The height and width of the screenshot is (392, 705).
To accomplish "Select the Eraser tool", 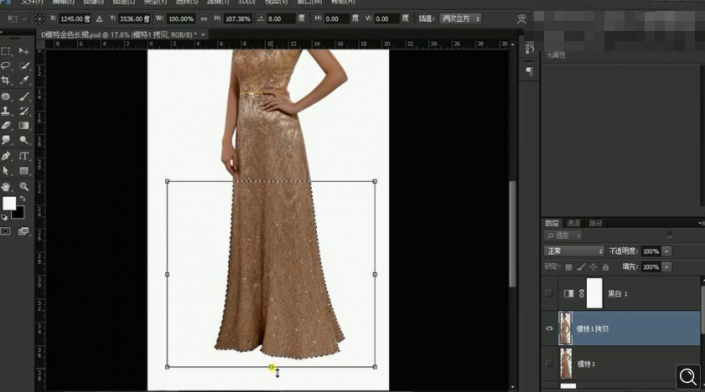I will 6,125.
